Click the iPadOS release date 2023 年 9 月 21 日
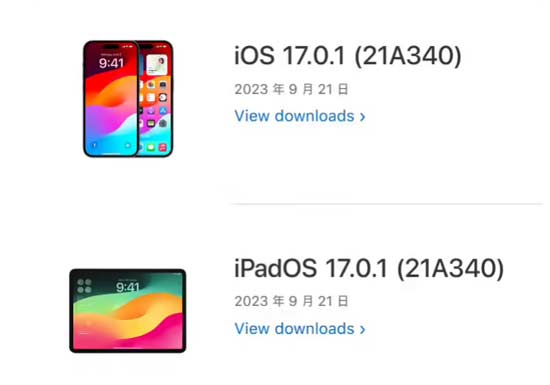This screenshot has width=550, height=385. click(x=291, y=301)
